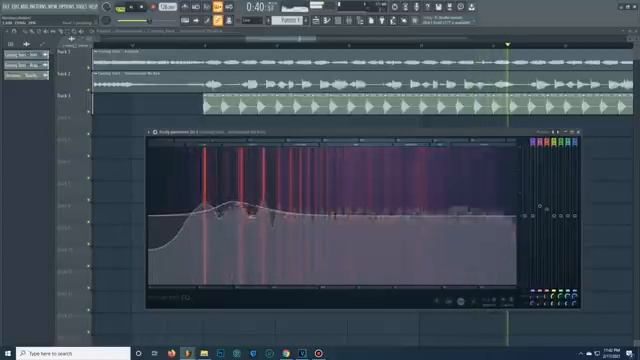Click Track 2 label header
The width and height of the screenshot is (640, 360).
point(64,74)
